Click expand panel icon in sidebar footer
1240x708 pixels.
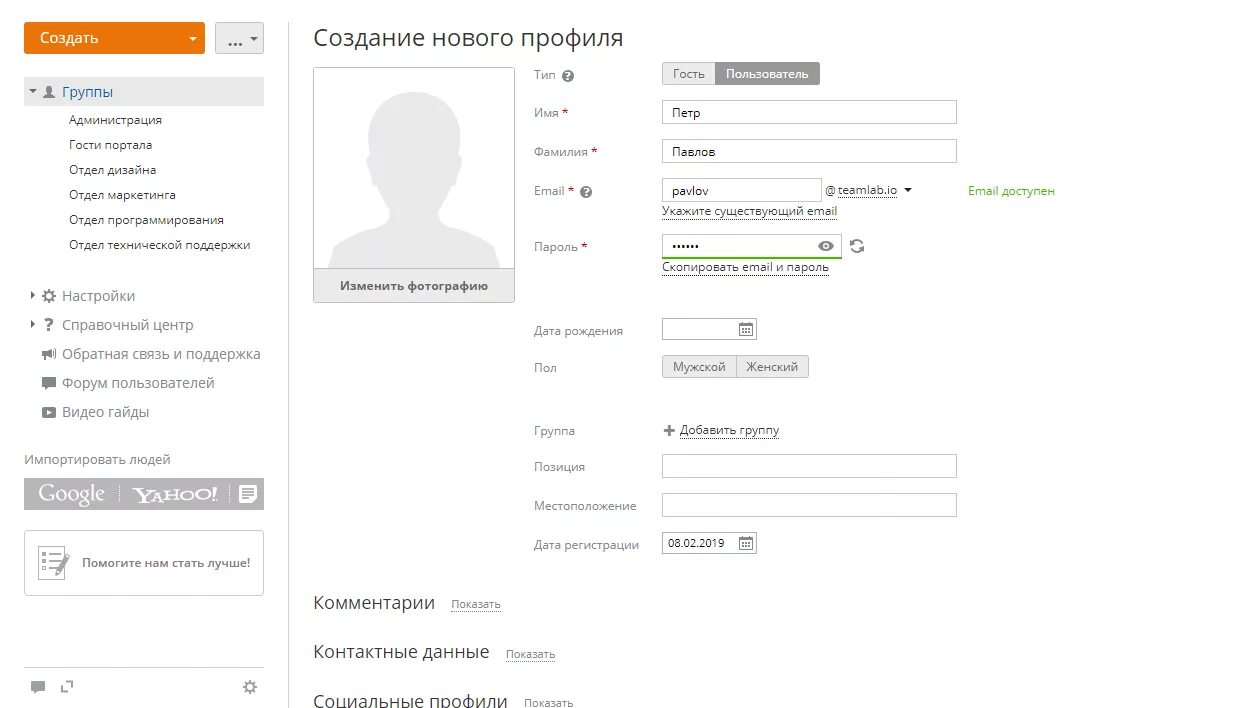67,686
